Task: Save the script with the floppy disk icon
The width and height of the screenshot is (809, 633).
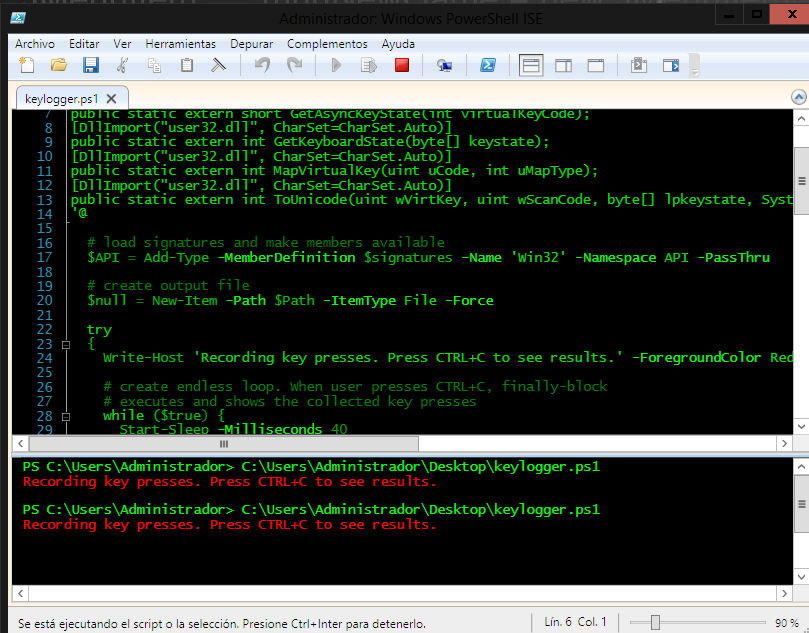Action: click(91, 66)
